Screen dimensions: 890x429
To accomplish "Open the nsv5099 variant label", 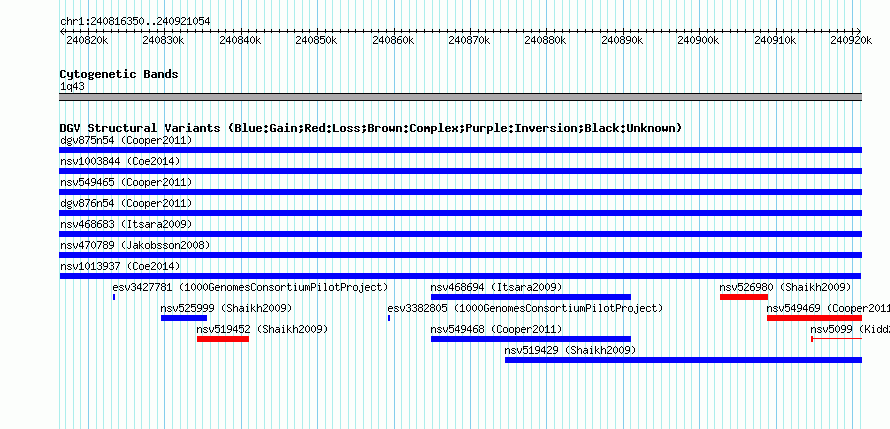I will (x=850, y=329).
